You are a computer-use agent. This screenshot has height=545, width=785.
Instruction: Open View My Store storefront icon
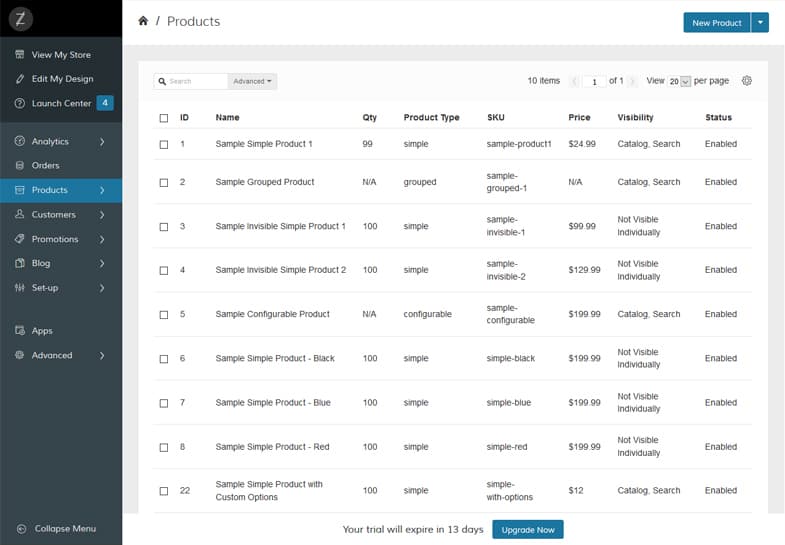click(20, 55)
